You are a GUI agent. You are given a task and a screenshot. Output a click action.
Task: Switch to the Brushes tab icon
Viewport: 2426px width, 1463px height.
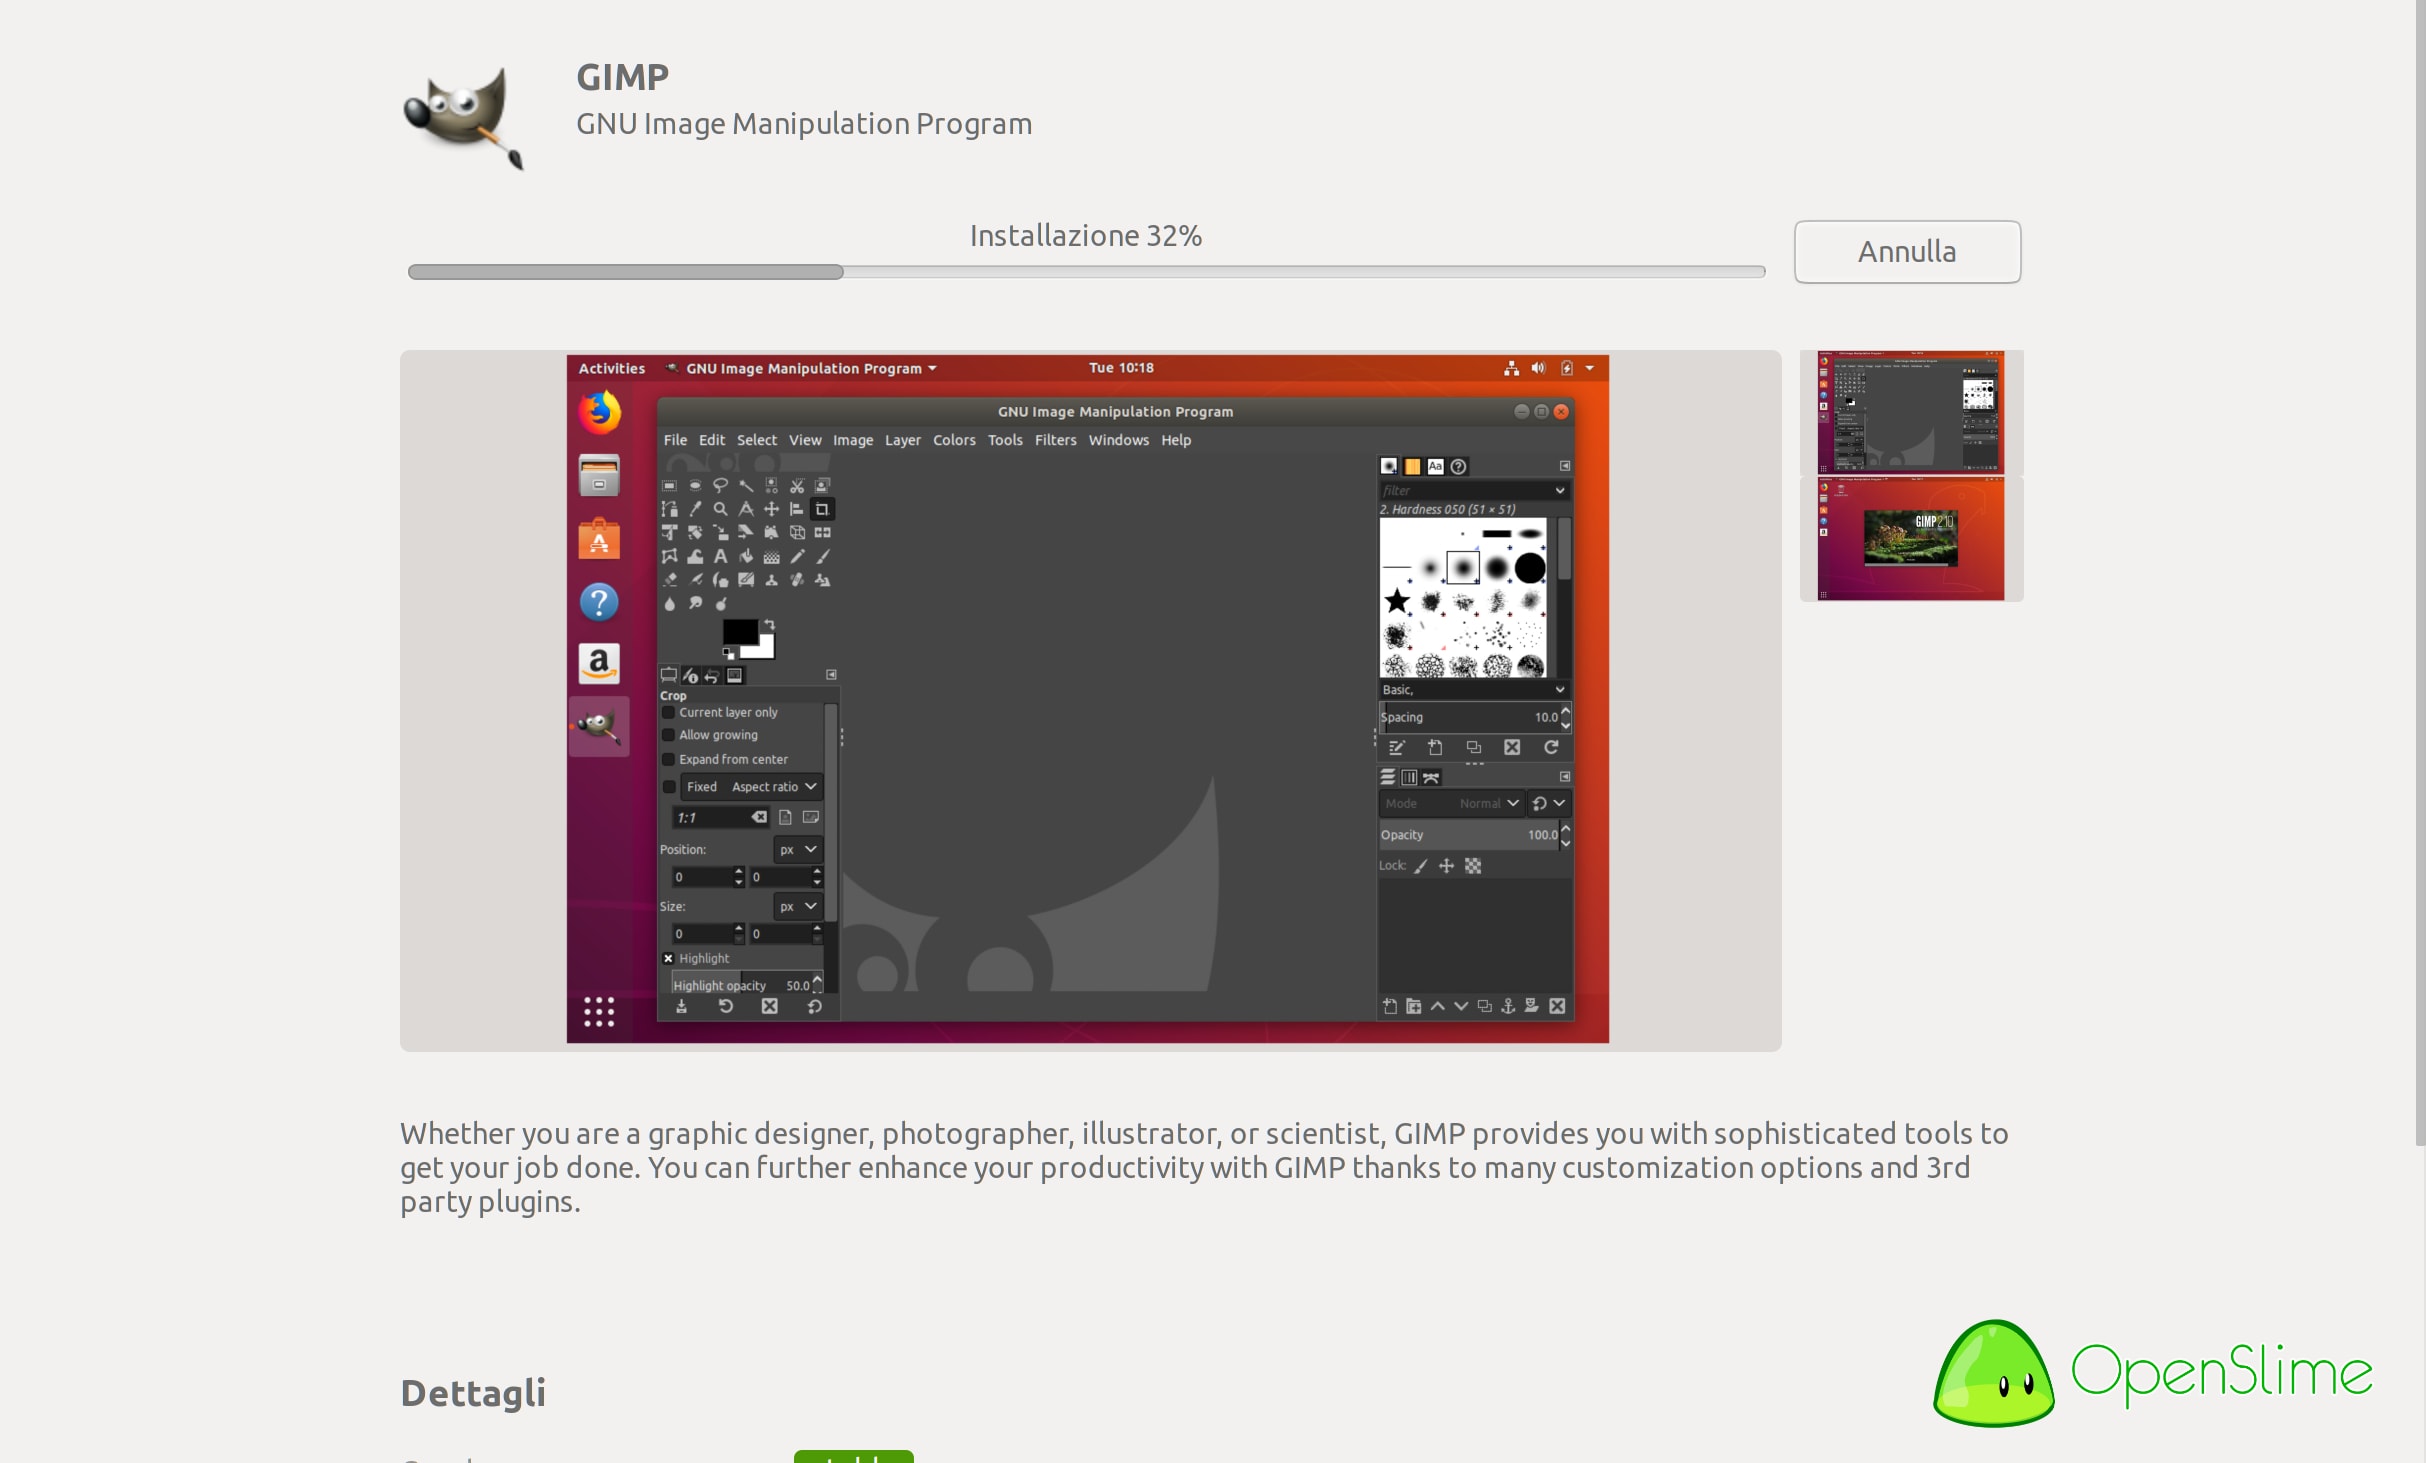click(x=1389, y=467)
